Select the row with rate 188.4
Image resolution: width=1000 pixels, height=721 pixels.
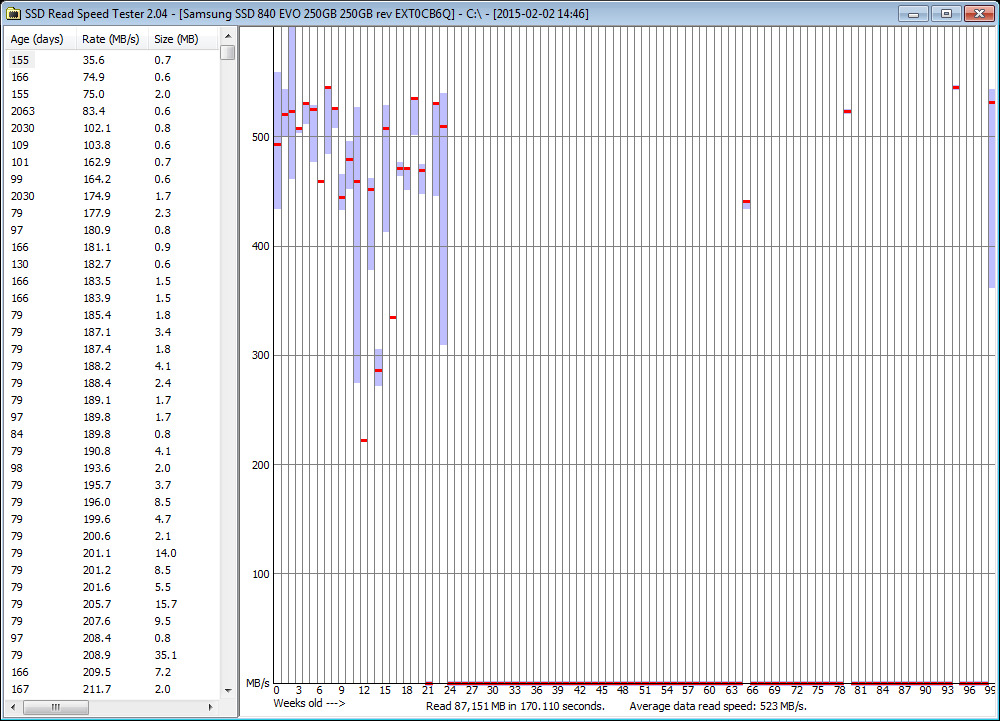point(112,383)
